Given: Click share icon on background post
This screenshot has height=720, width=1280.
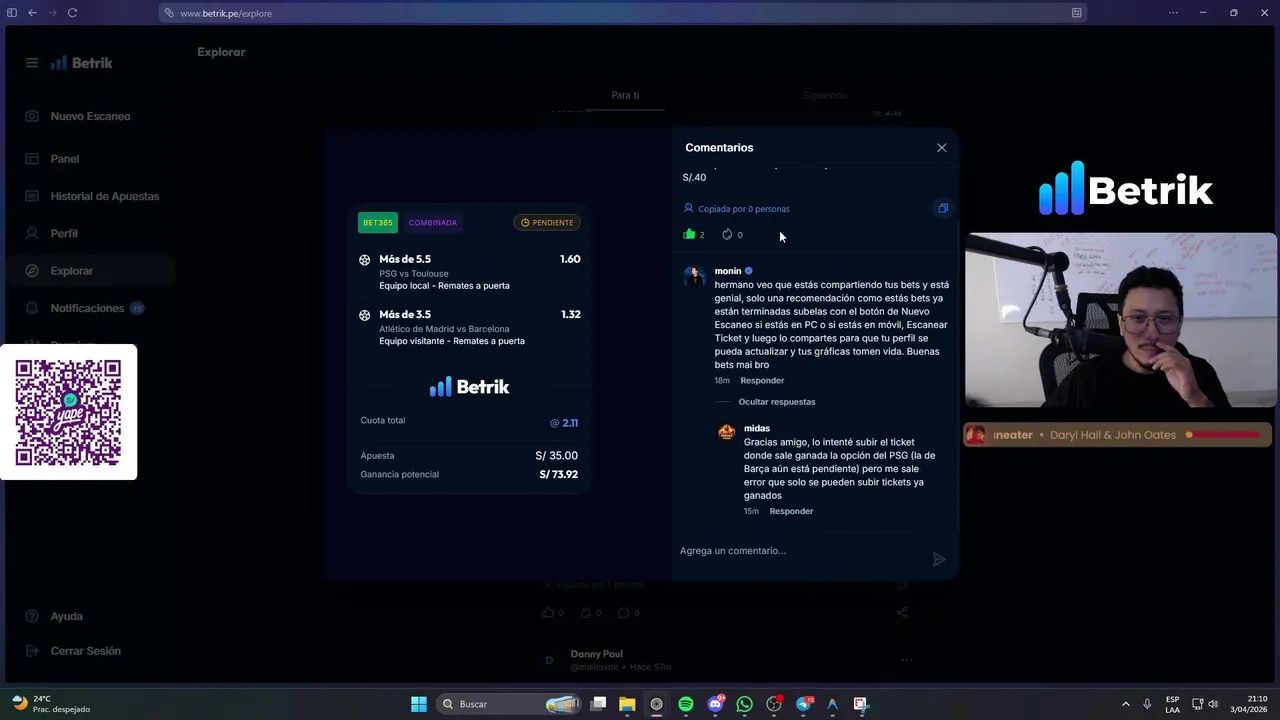Looking at the screenshot, I should coord(902,613).
